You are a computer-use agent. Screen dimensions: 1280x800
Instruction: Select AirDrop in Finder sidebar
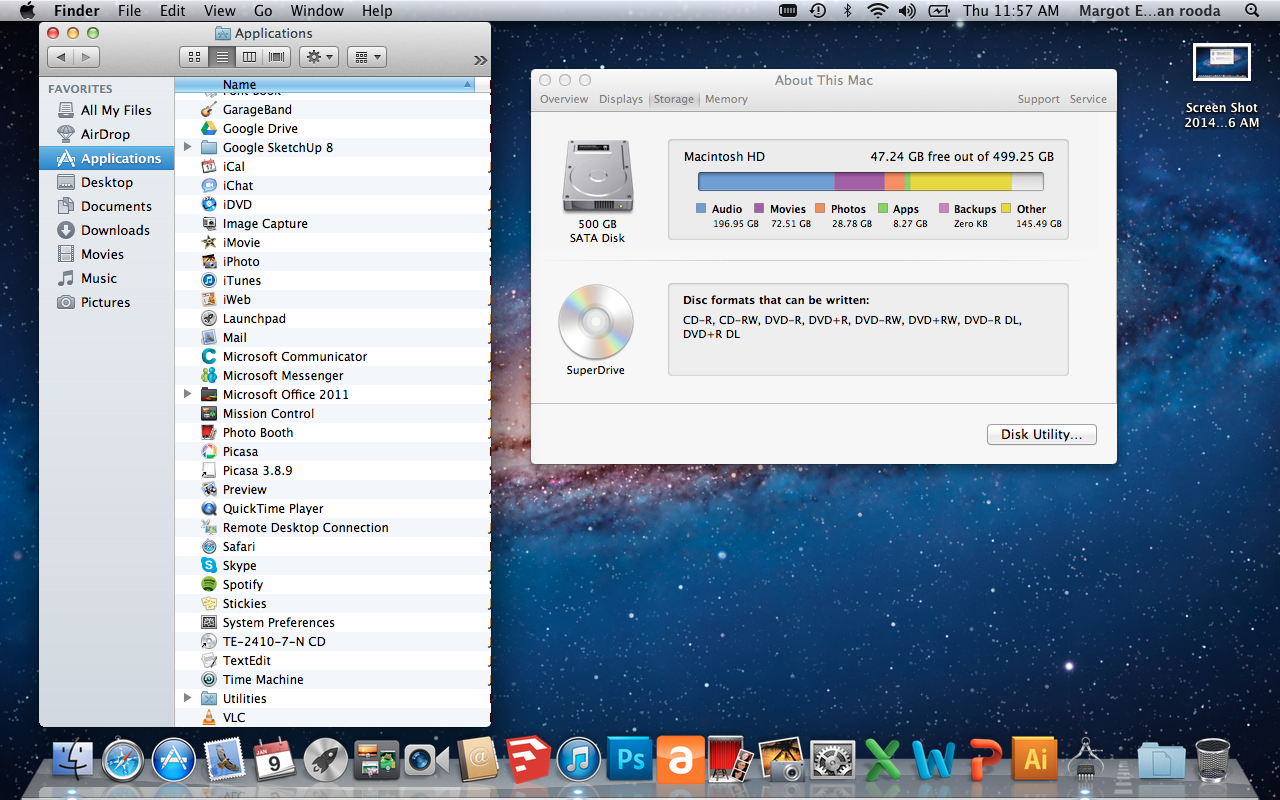pyautogui.click(x=107, y=134)
